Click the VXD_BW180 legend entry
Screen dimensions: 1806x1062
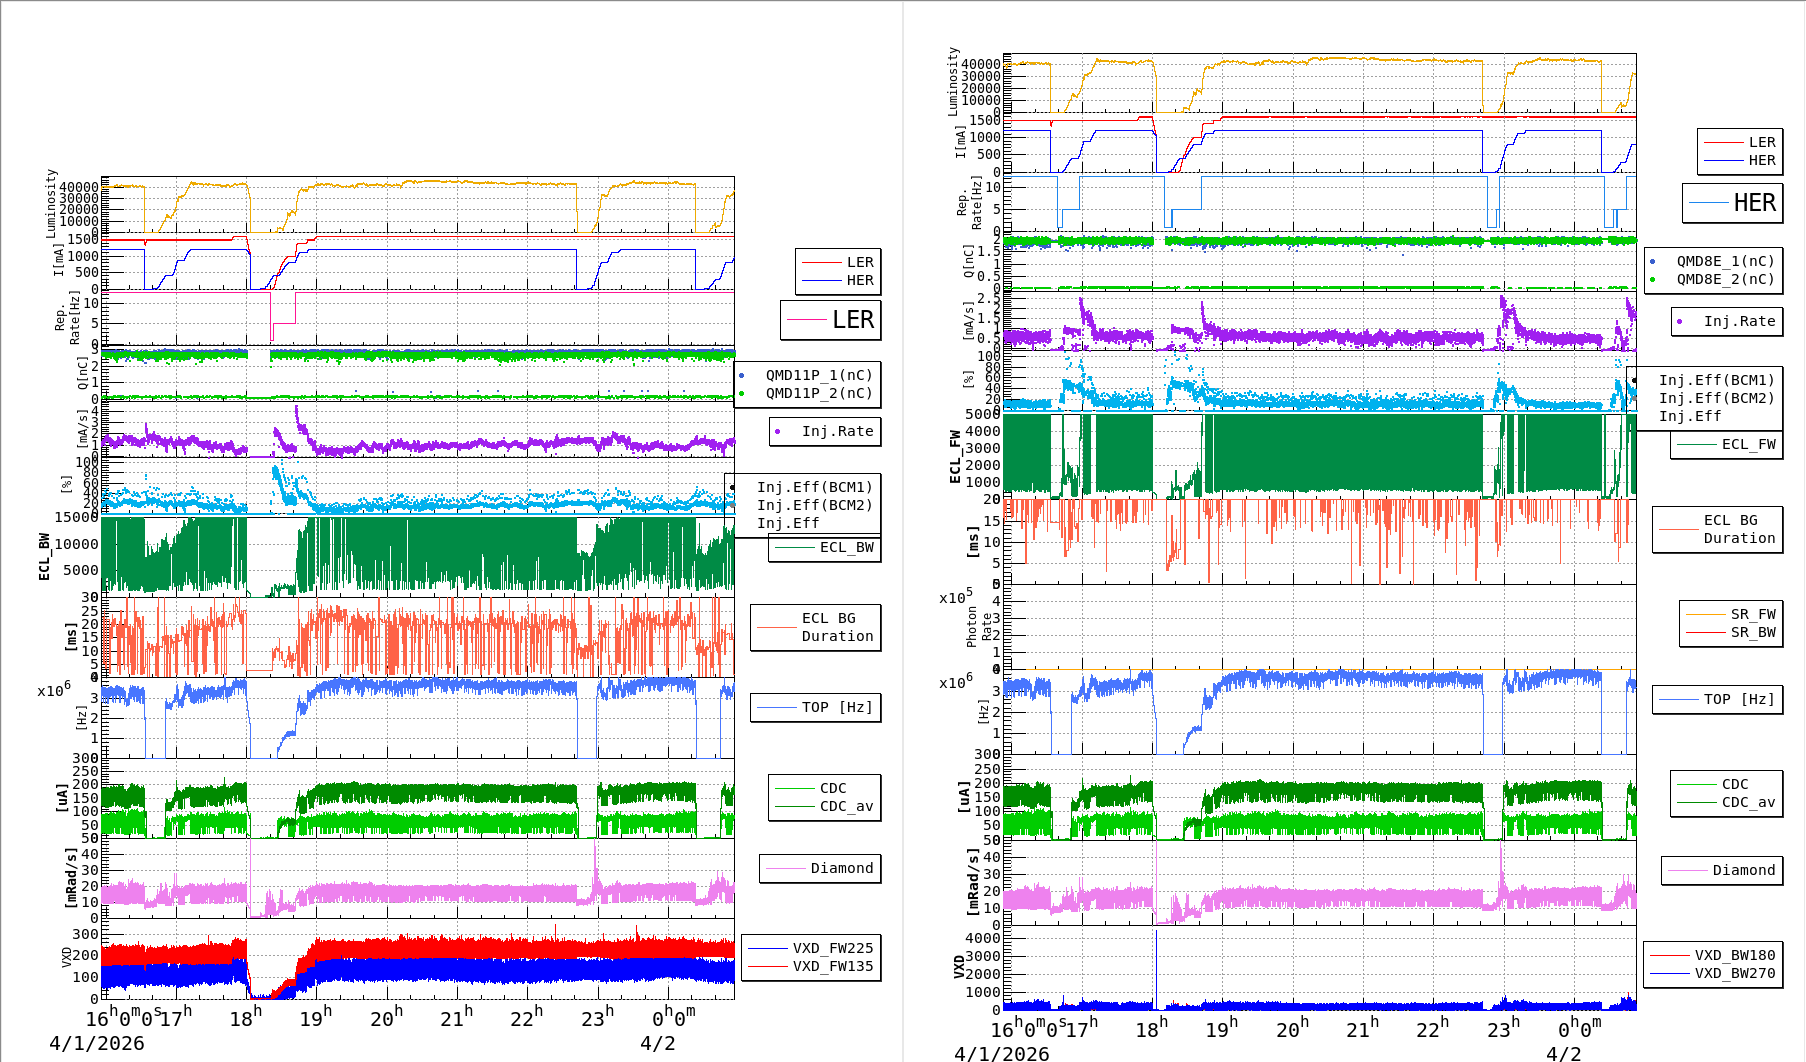click(x=1734, y=955)
